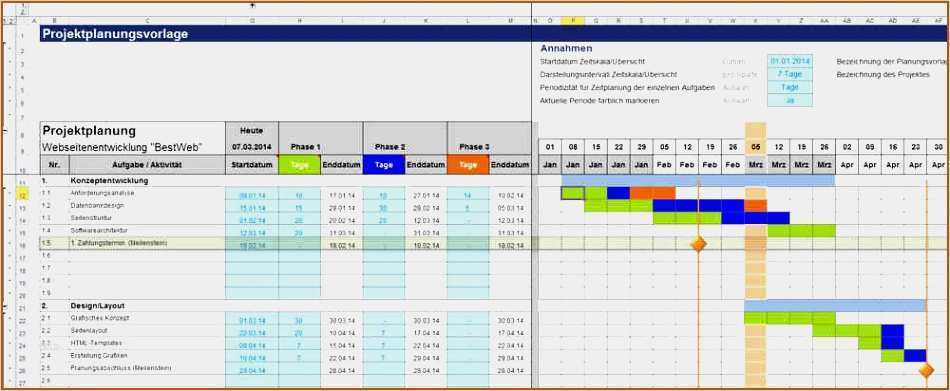
Task: Click the Projektplanungsvorlage title cell
Action: [285, 34]
